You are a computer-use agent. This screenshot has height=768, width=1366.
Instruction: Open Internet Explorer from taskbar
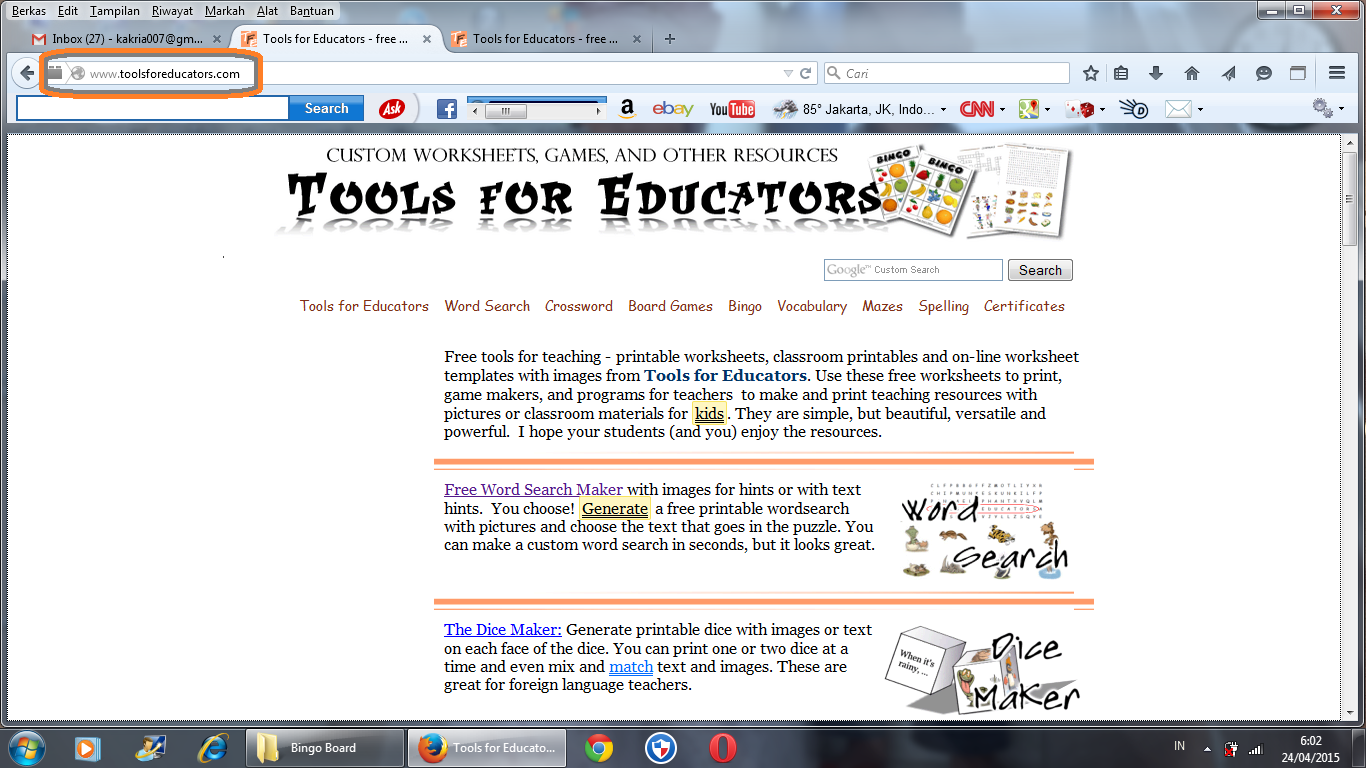[x=212, y=748]
